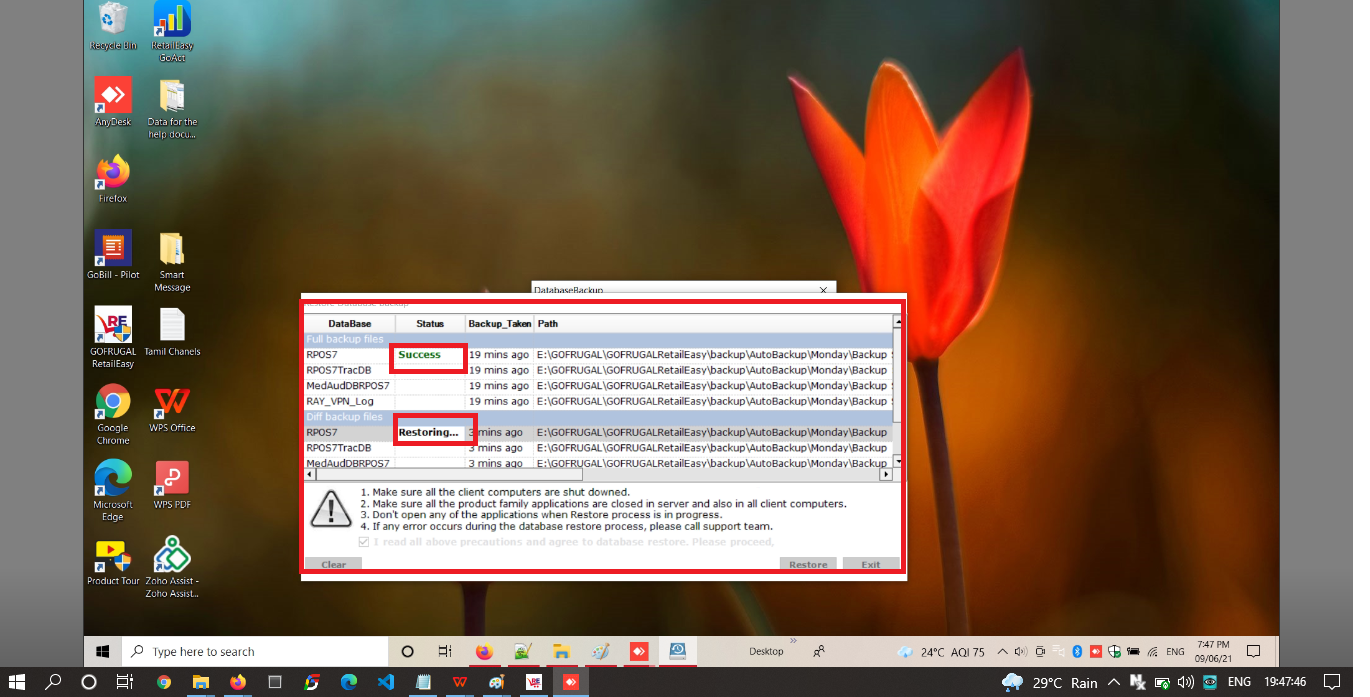Click the green 'Success' status text

click(x=419, y=355)
